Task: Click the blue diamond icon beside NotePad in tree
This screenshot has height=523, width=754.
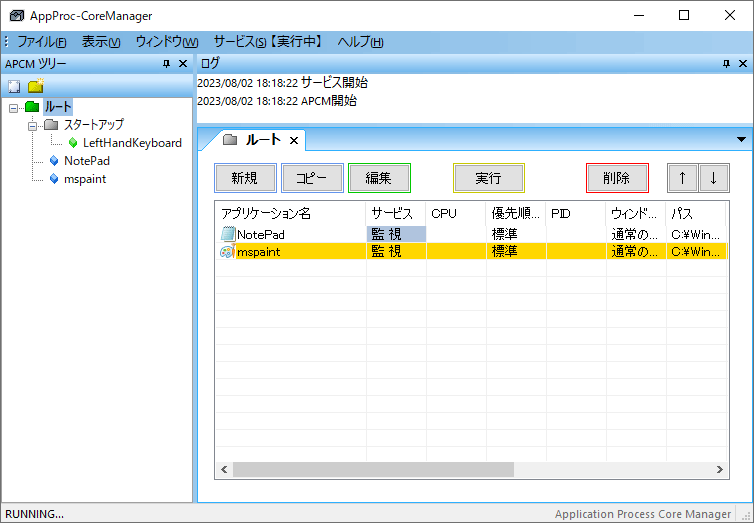Action: (54, 161)
